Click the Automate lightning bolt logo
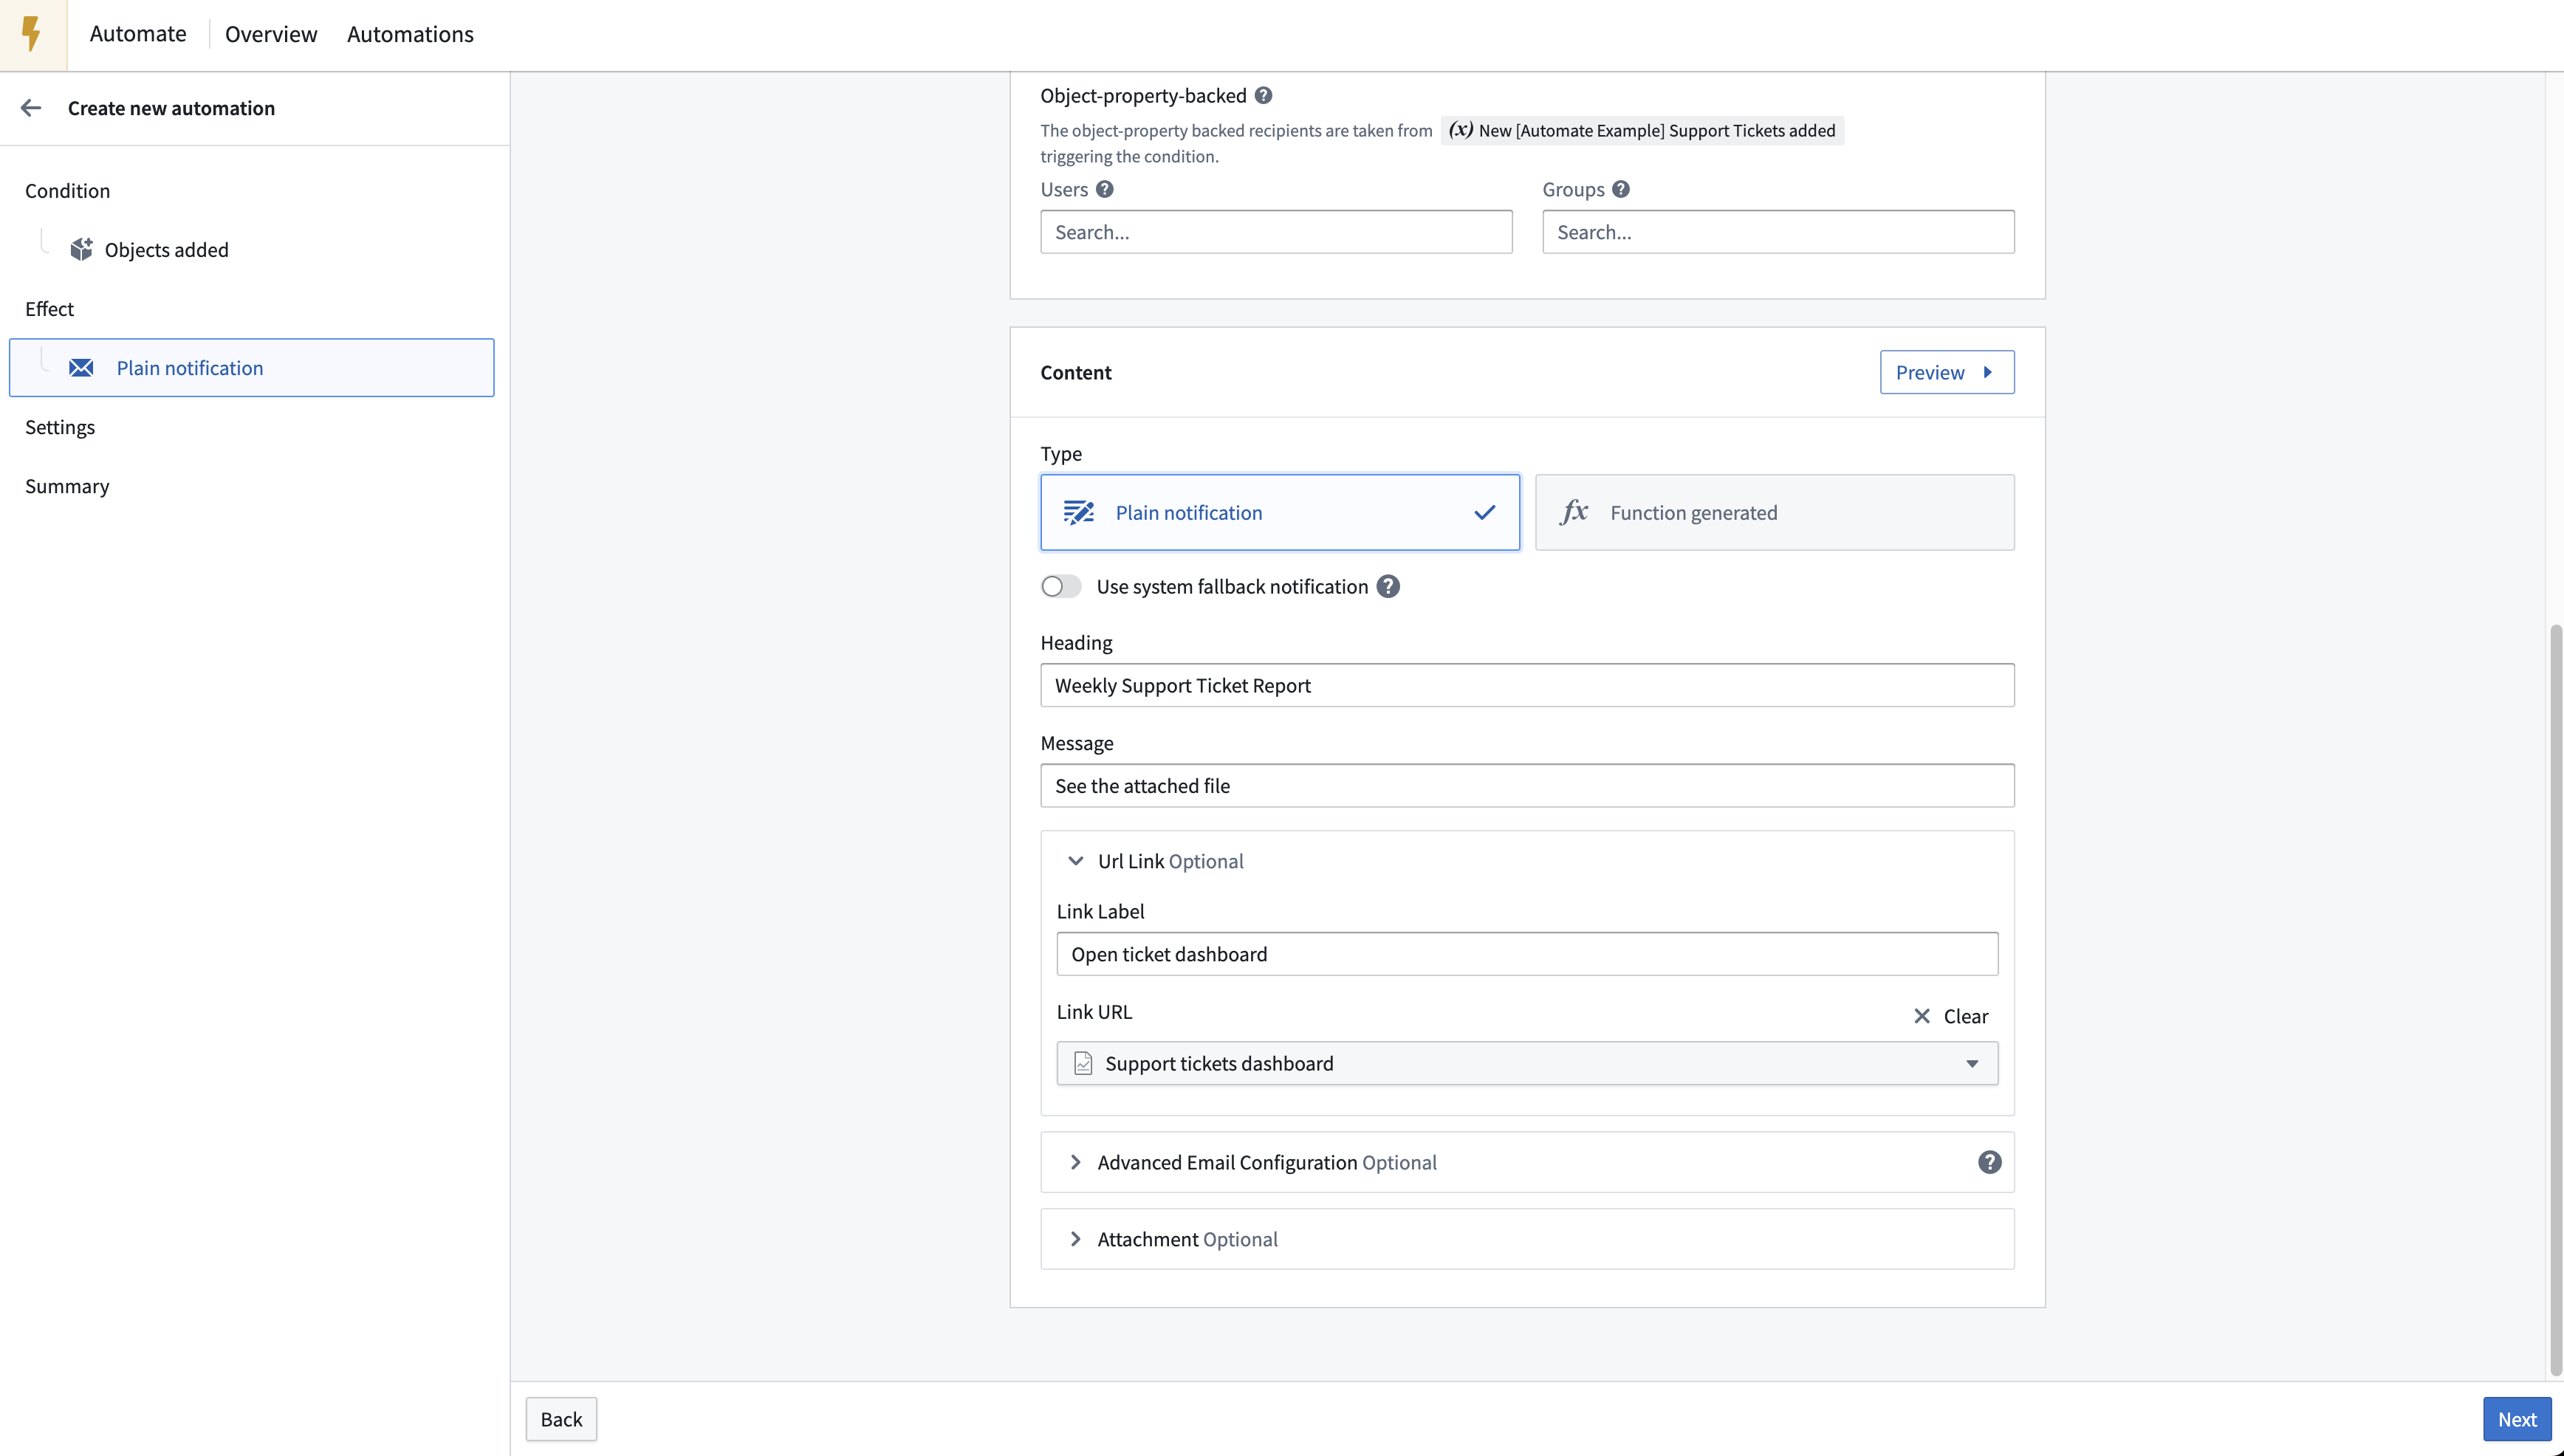Viewport: 2564px width, 1456px height. click(33, 34)
